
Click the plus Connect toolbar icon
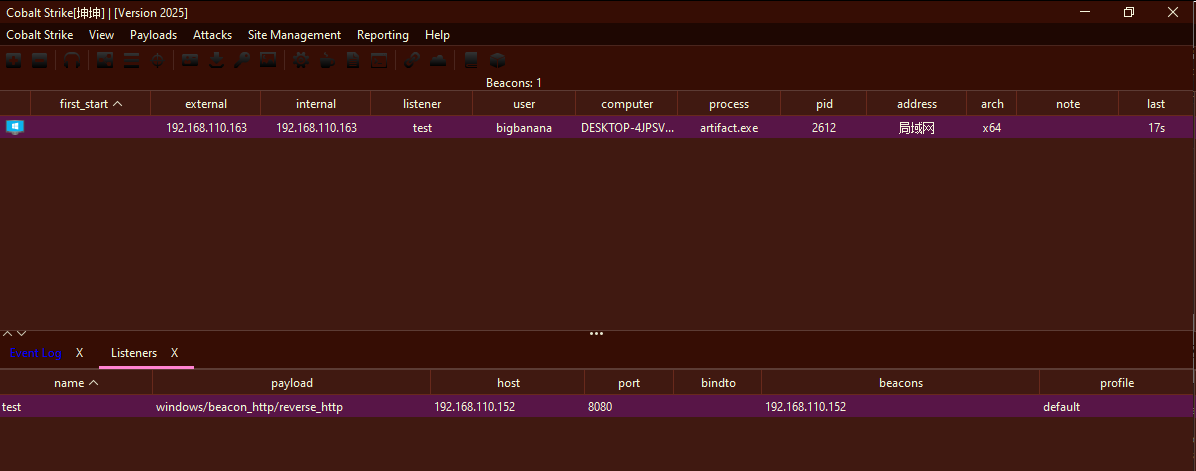click(x=13, y=60)
